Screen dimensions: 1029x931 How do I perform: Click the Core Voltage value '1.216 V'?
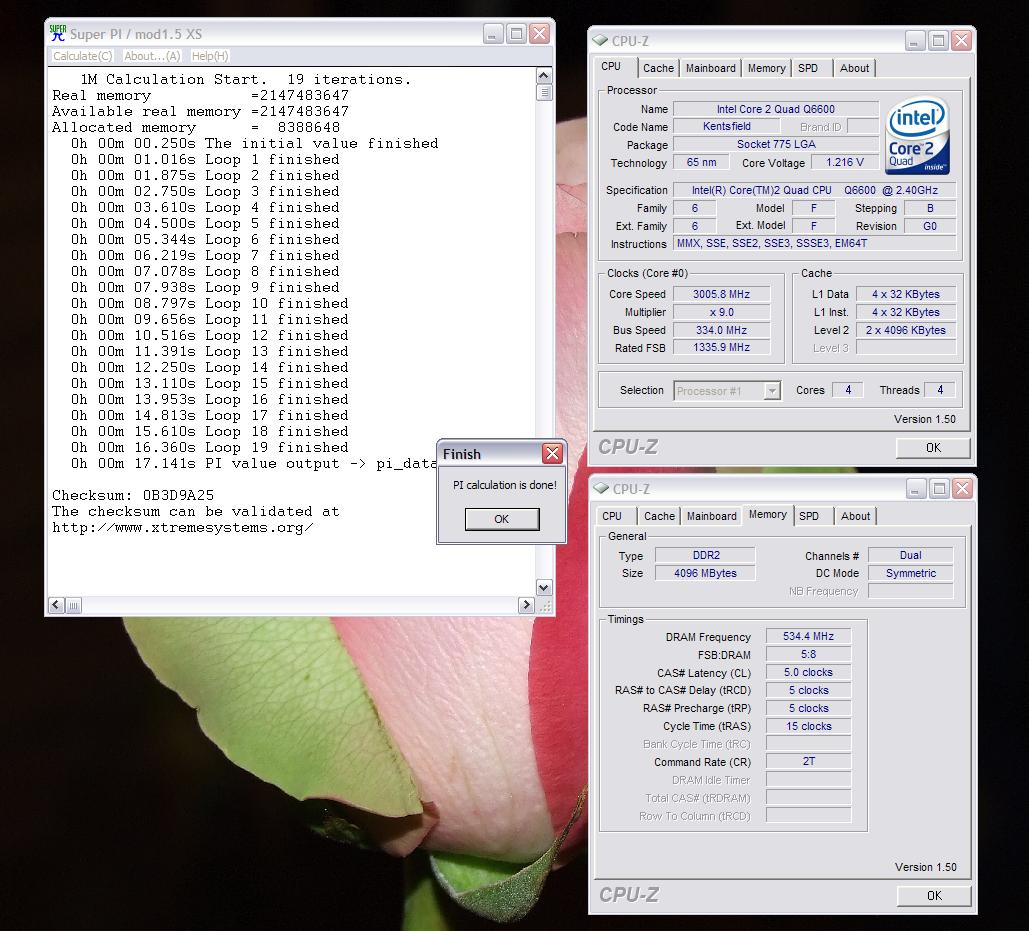tap(845, 162)
